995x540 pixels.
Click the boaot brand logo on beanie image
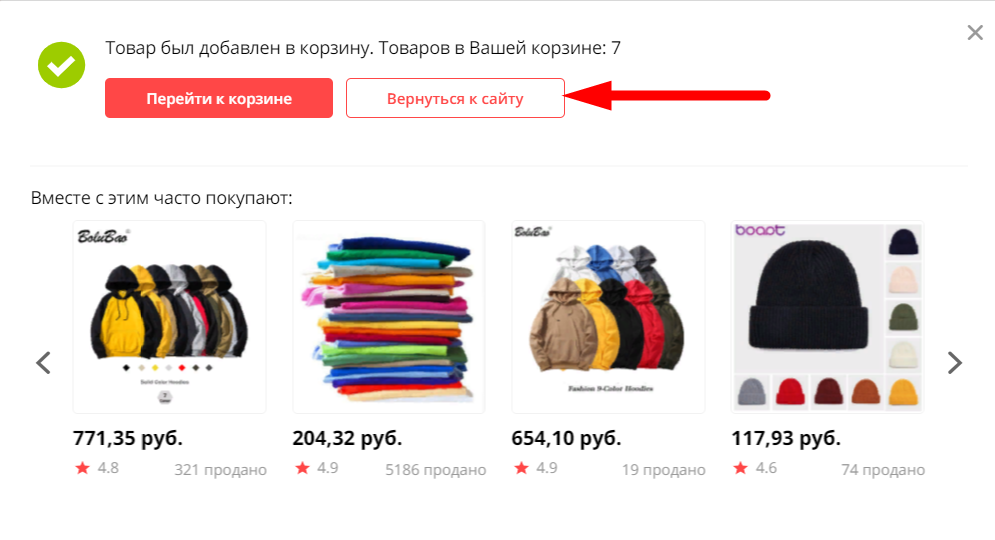coord(760,230)
